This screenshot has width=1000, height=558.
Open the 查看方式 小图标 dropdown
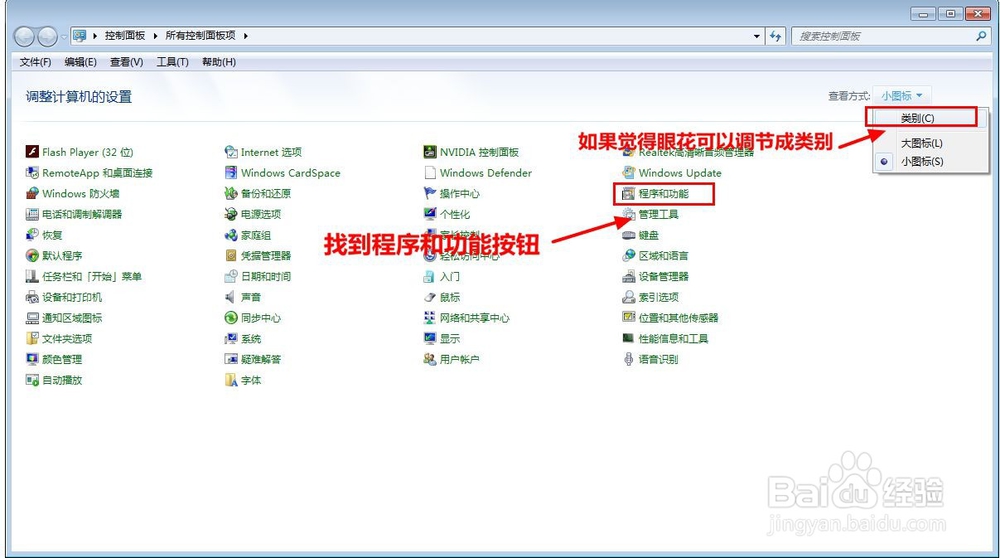[902, 96]
